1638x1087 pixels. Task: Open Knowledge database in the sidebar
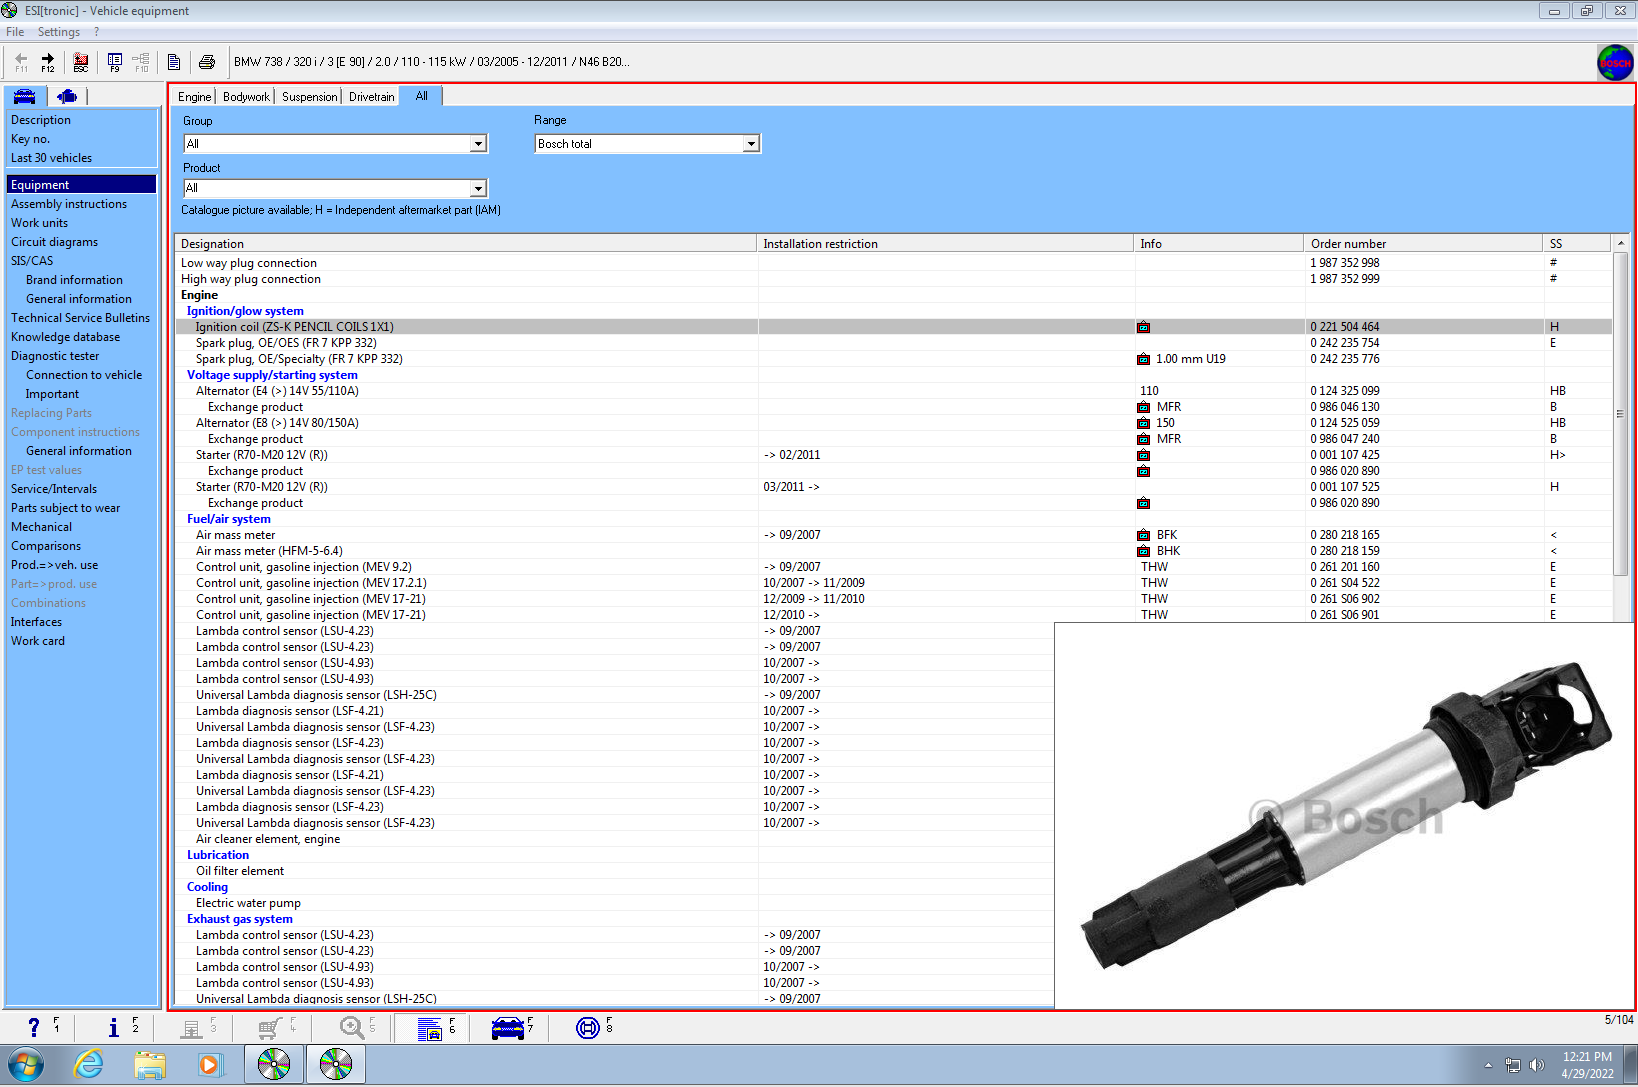click(66, 337)
